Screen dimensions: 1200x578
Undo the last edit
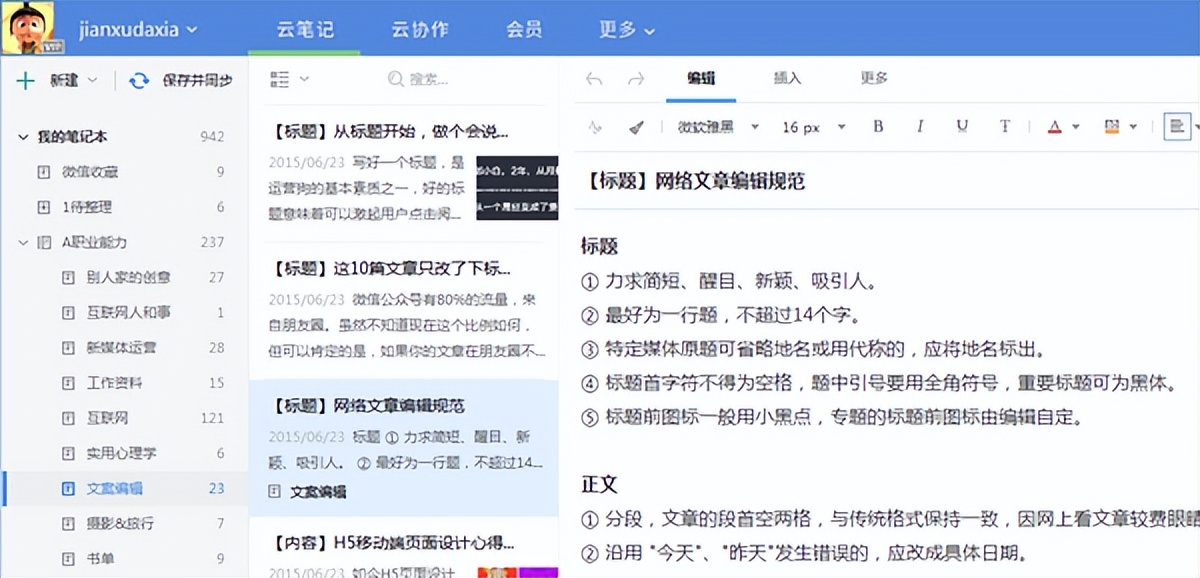pos(593,77)
